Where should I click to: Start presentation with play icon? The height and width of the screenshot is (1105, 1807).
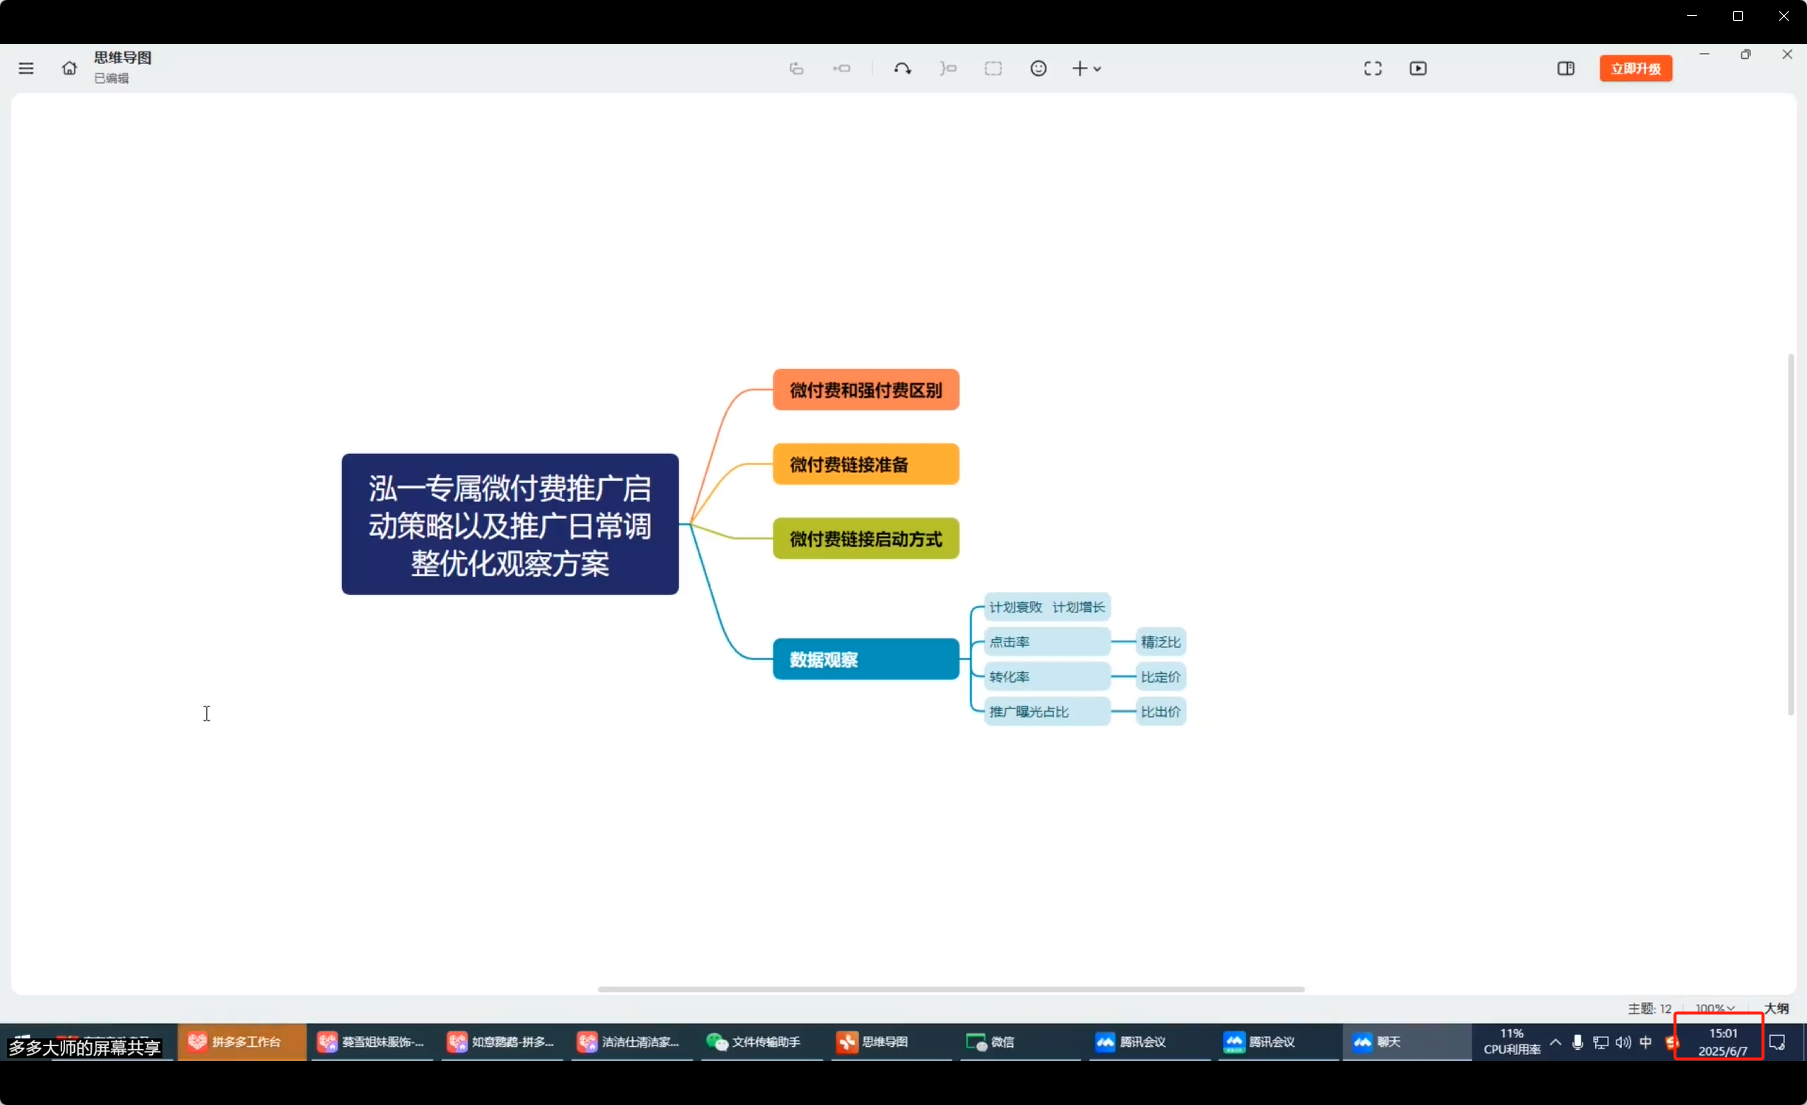pos(1418,68)
